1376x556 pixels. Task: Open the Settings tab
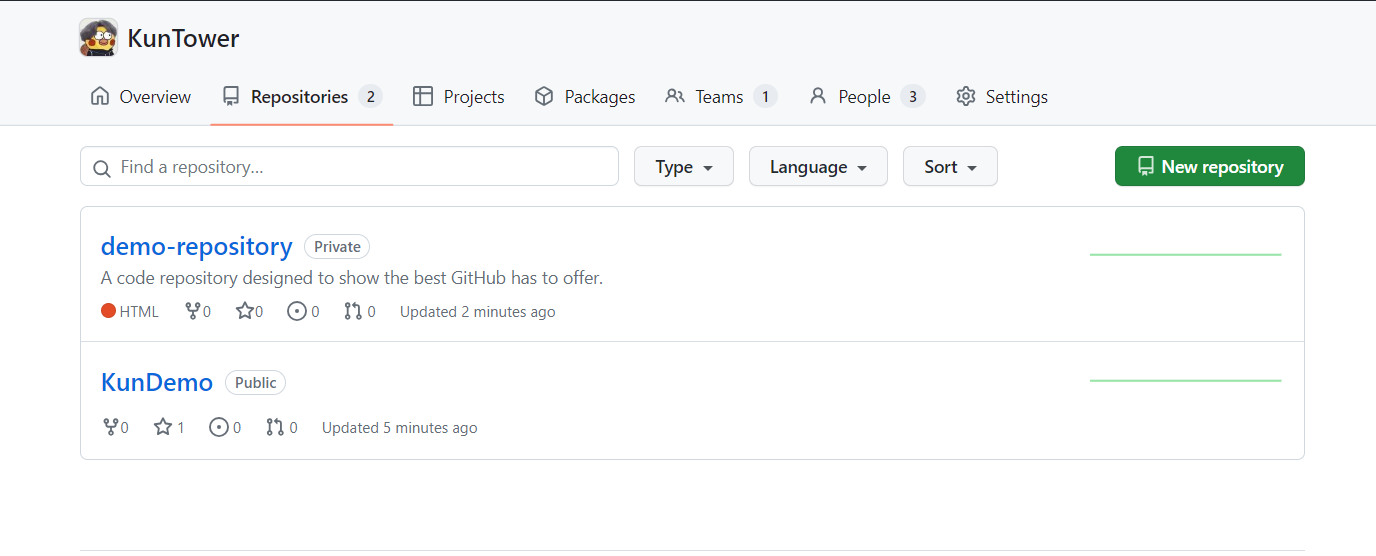(1002, 97)
